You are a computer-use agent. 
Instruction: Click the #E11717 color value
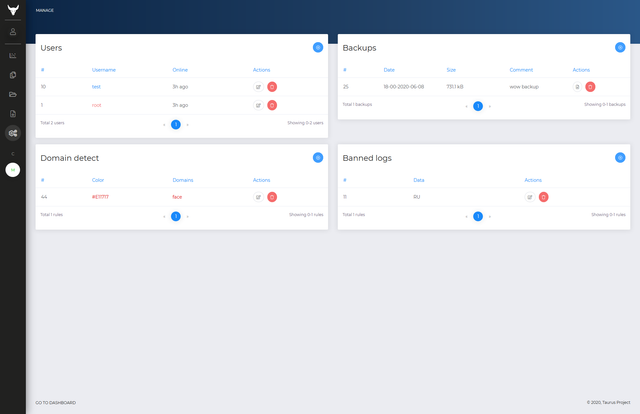click(x=100, y=197)
